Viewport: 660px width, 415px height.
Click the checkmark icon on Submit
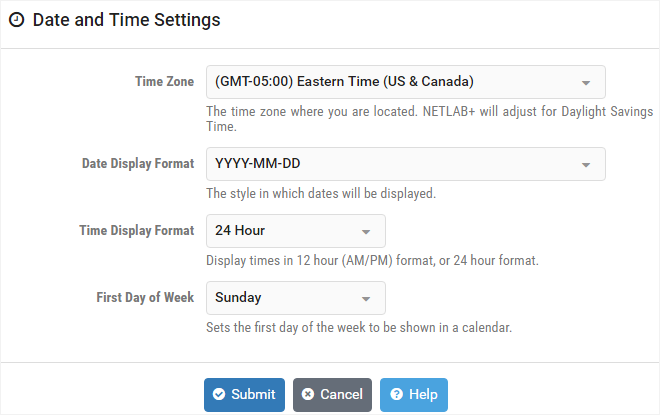pos(219,395)
